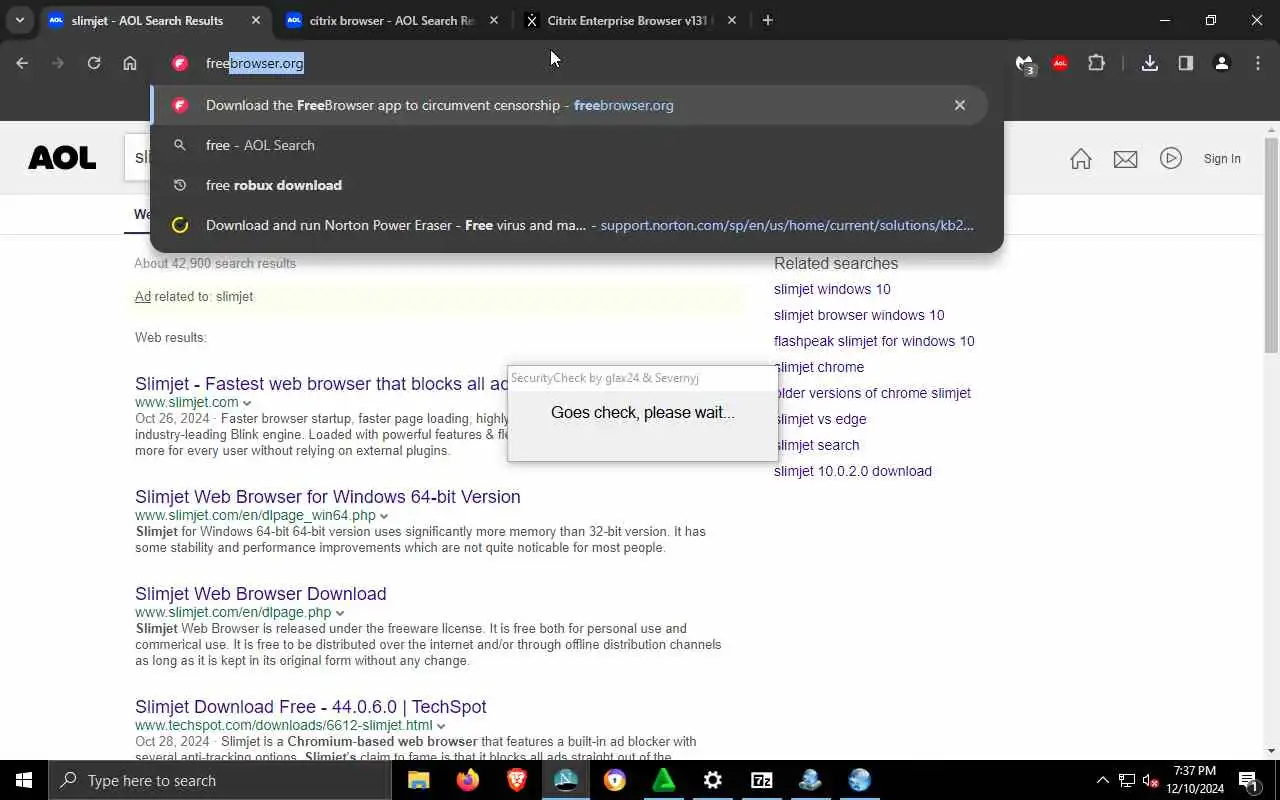
Task: Select the FreeBrowser app download suggestion
Action: coord(569,105)
